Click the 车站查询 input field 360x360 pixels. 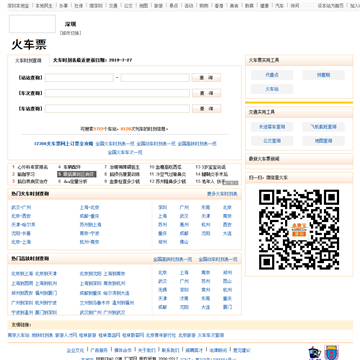coord(117,109)
